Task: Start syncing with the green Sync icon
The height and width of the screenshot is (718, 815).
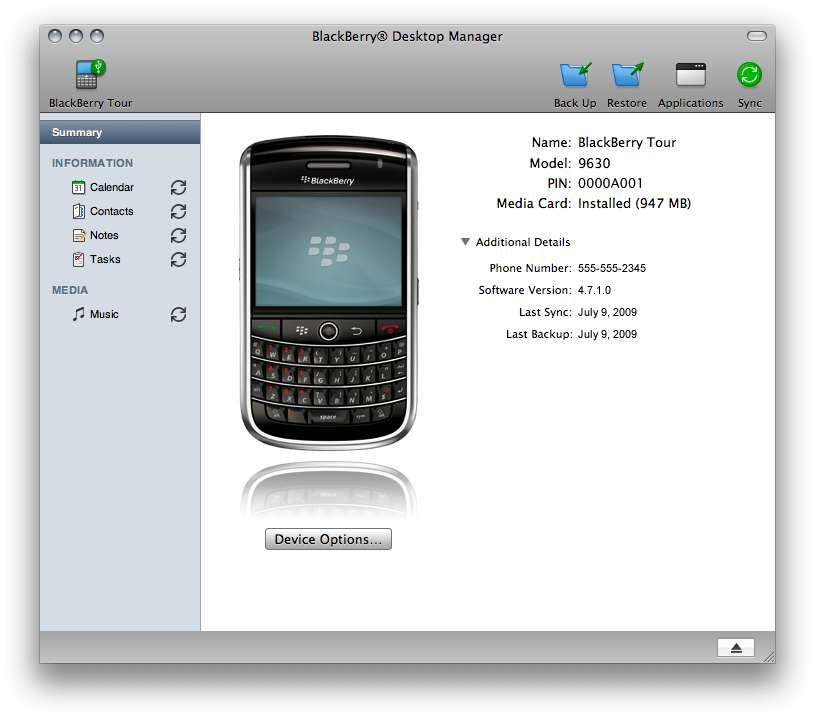Action: 749,75
